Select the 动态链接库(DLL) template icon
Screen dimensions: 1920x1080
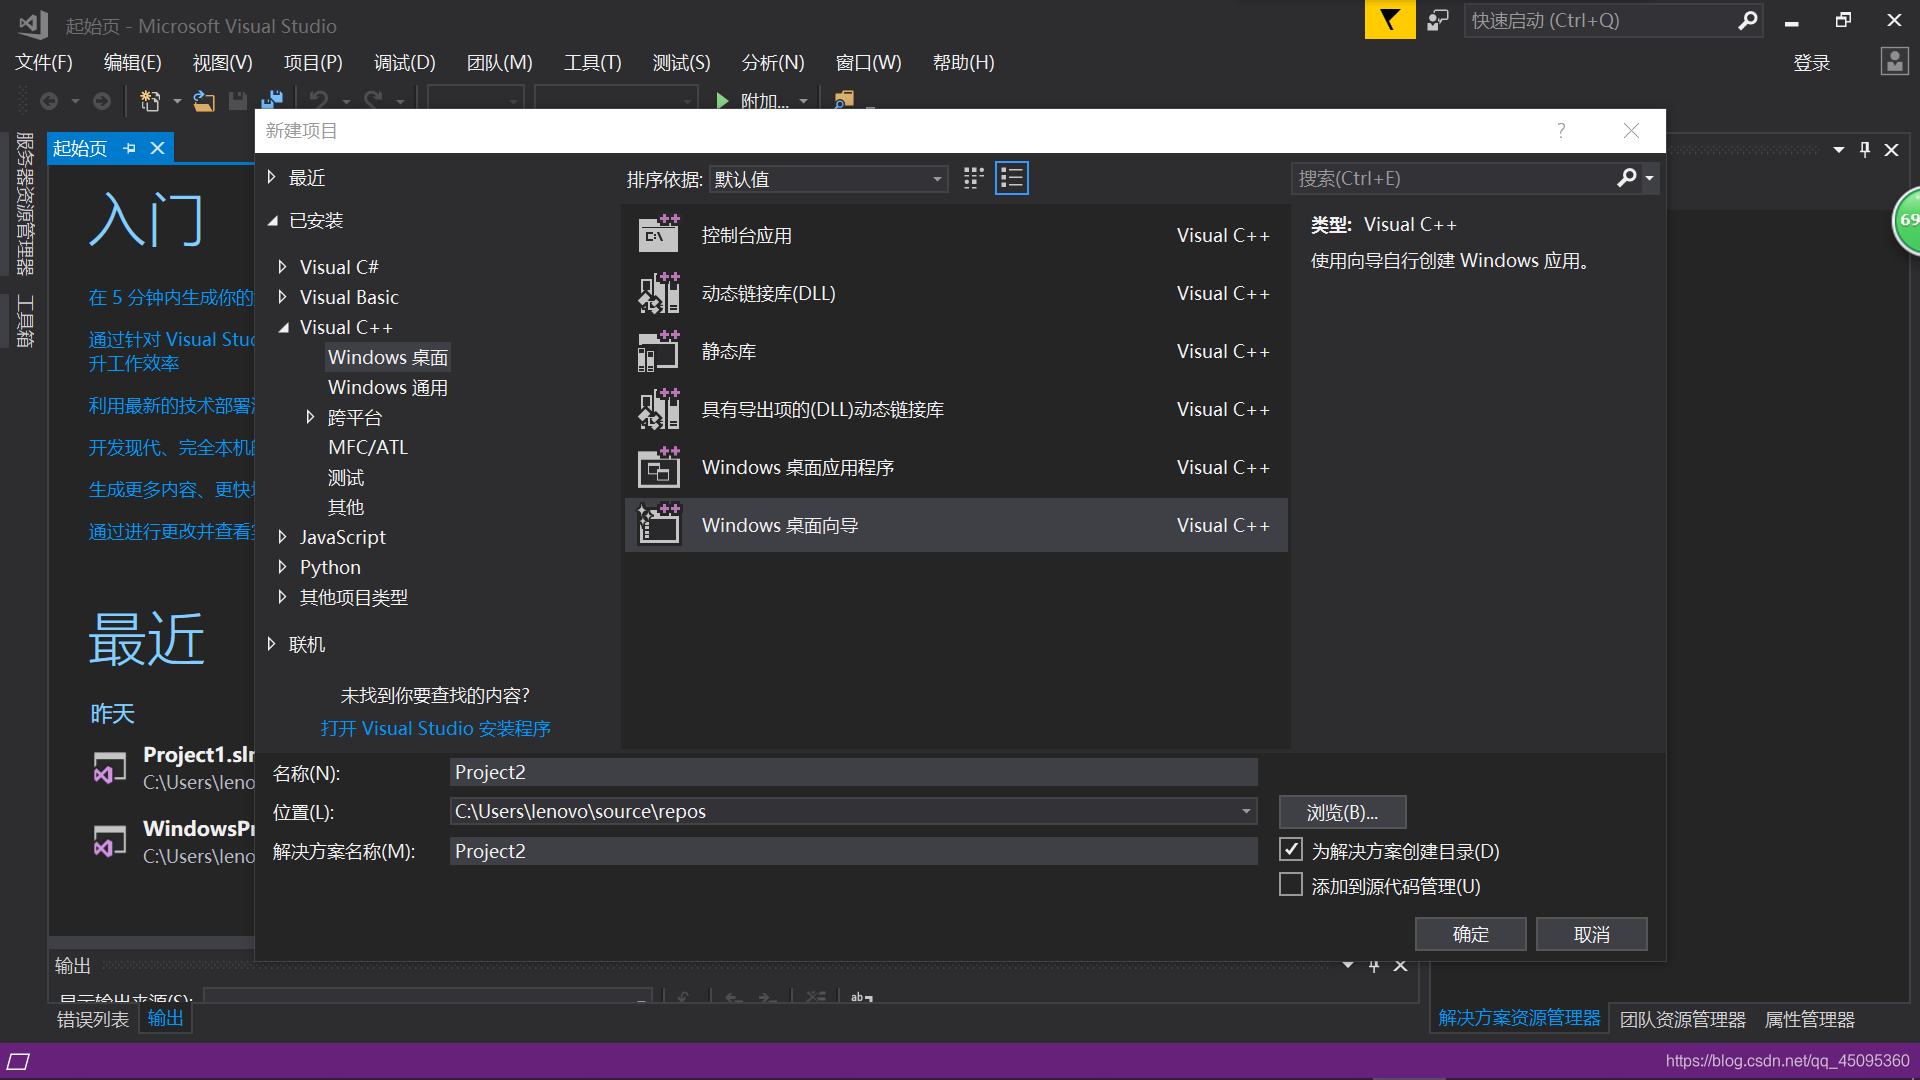(x=659, y=293)
